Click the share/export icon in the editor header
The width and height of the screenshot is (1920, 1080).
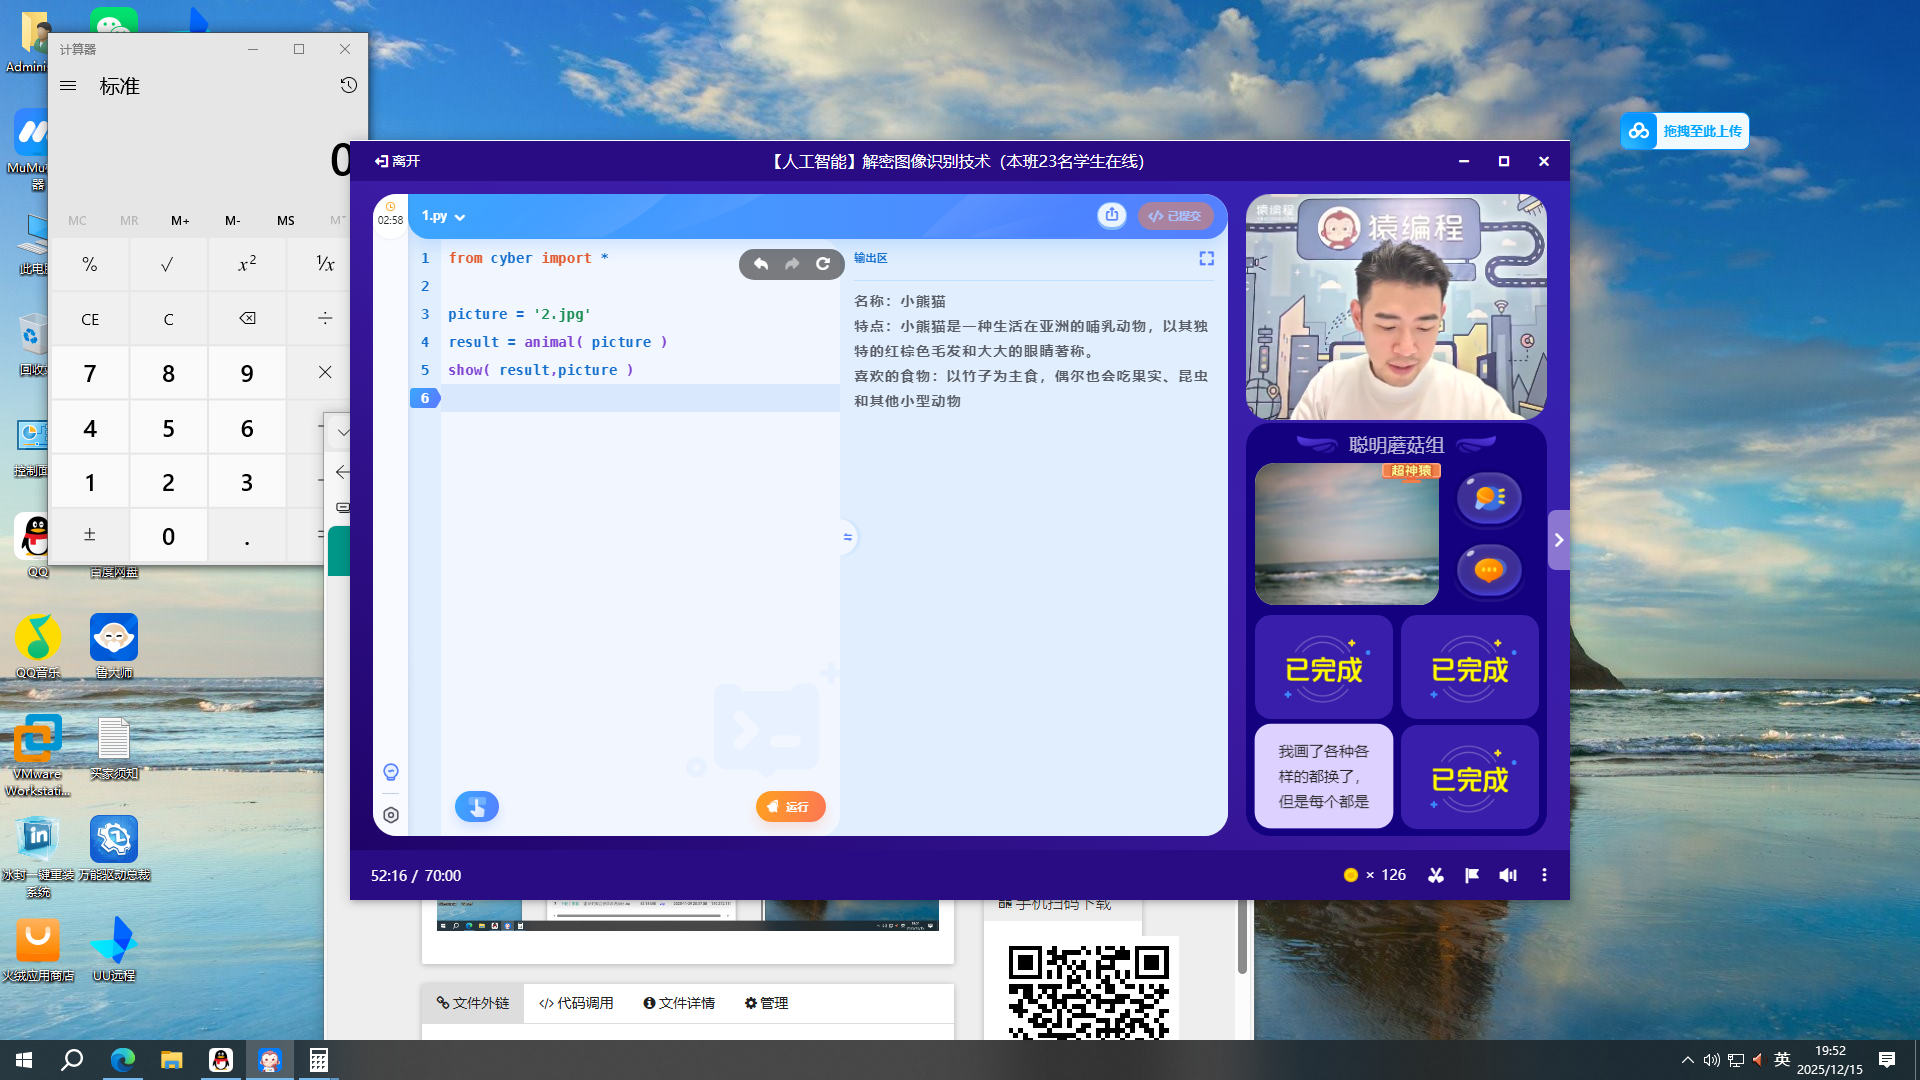1111,215
